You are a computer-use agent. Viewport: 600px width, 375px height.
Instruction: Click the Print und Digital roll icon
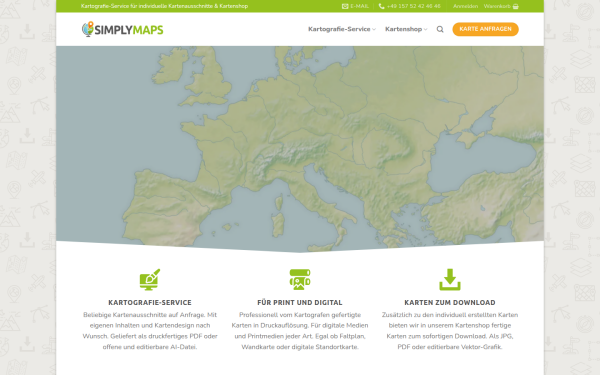300,279
